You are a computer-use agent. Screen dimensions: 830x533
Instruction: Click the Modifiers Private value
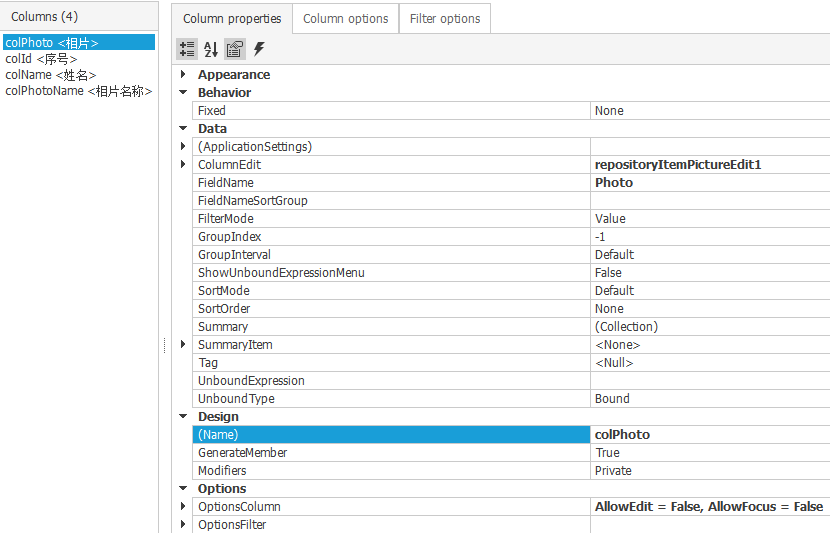point(709,471)
